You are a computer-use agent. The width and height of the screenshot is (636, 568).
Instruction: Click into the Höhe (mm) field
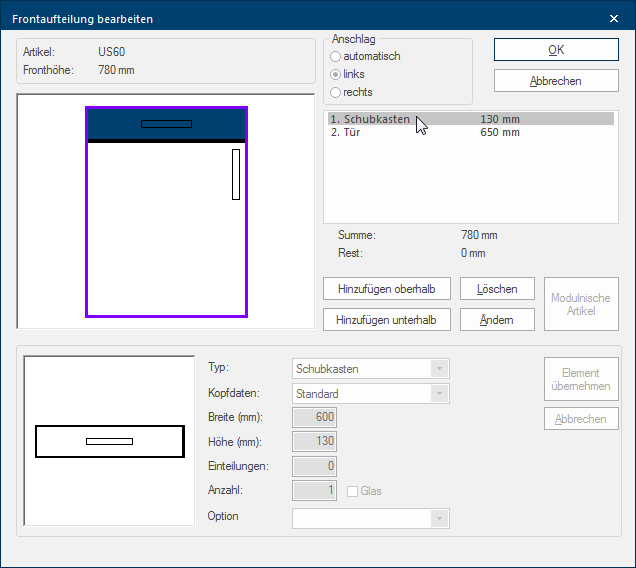[x=314, y=442]
